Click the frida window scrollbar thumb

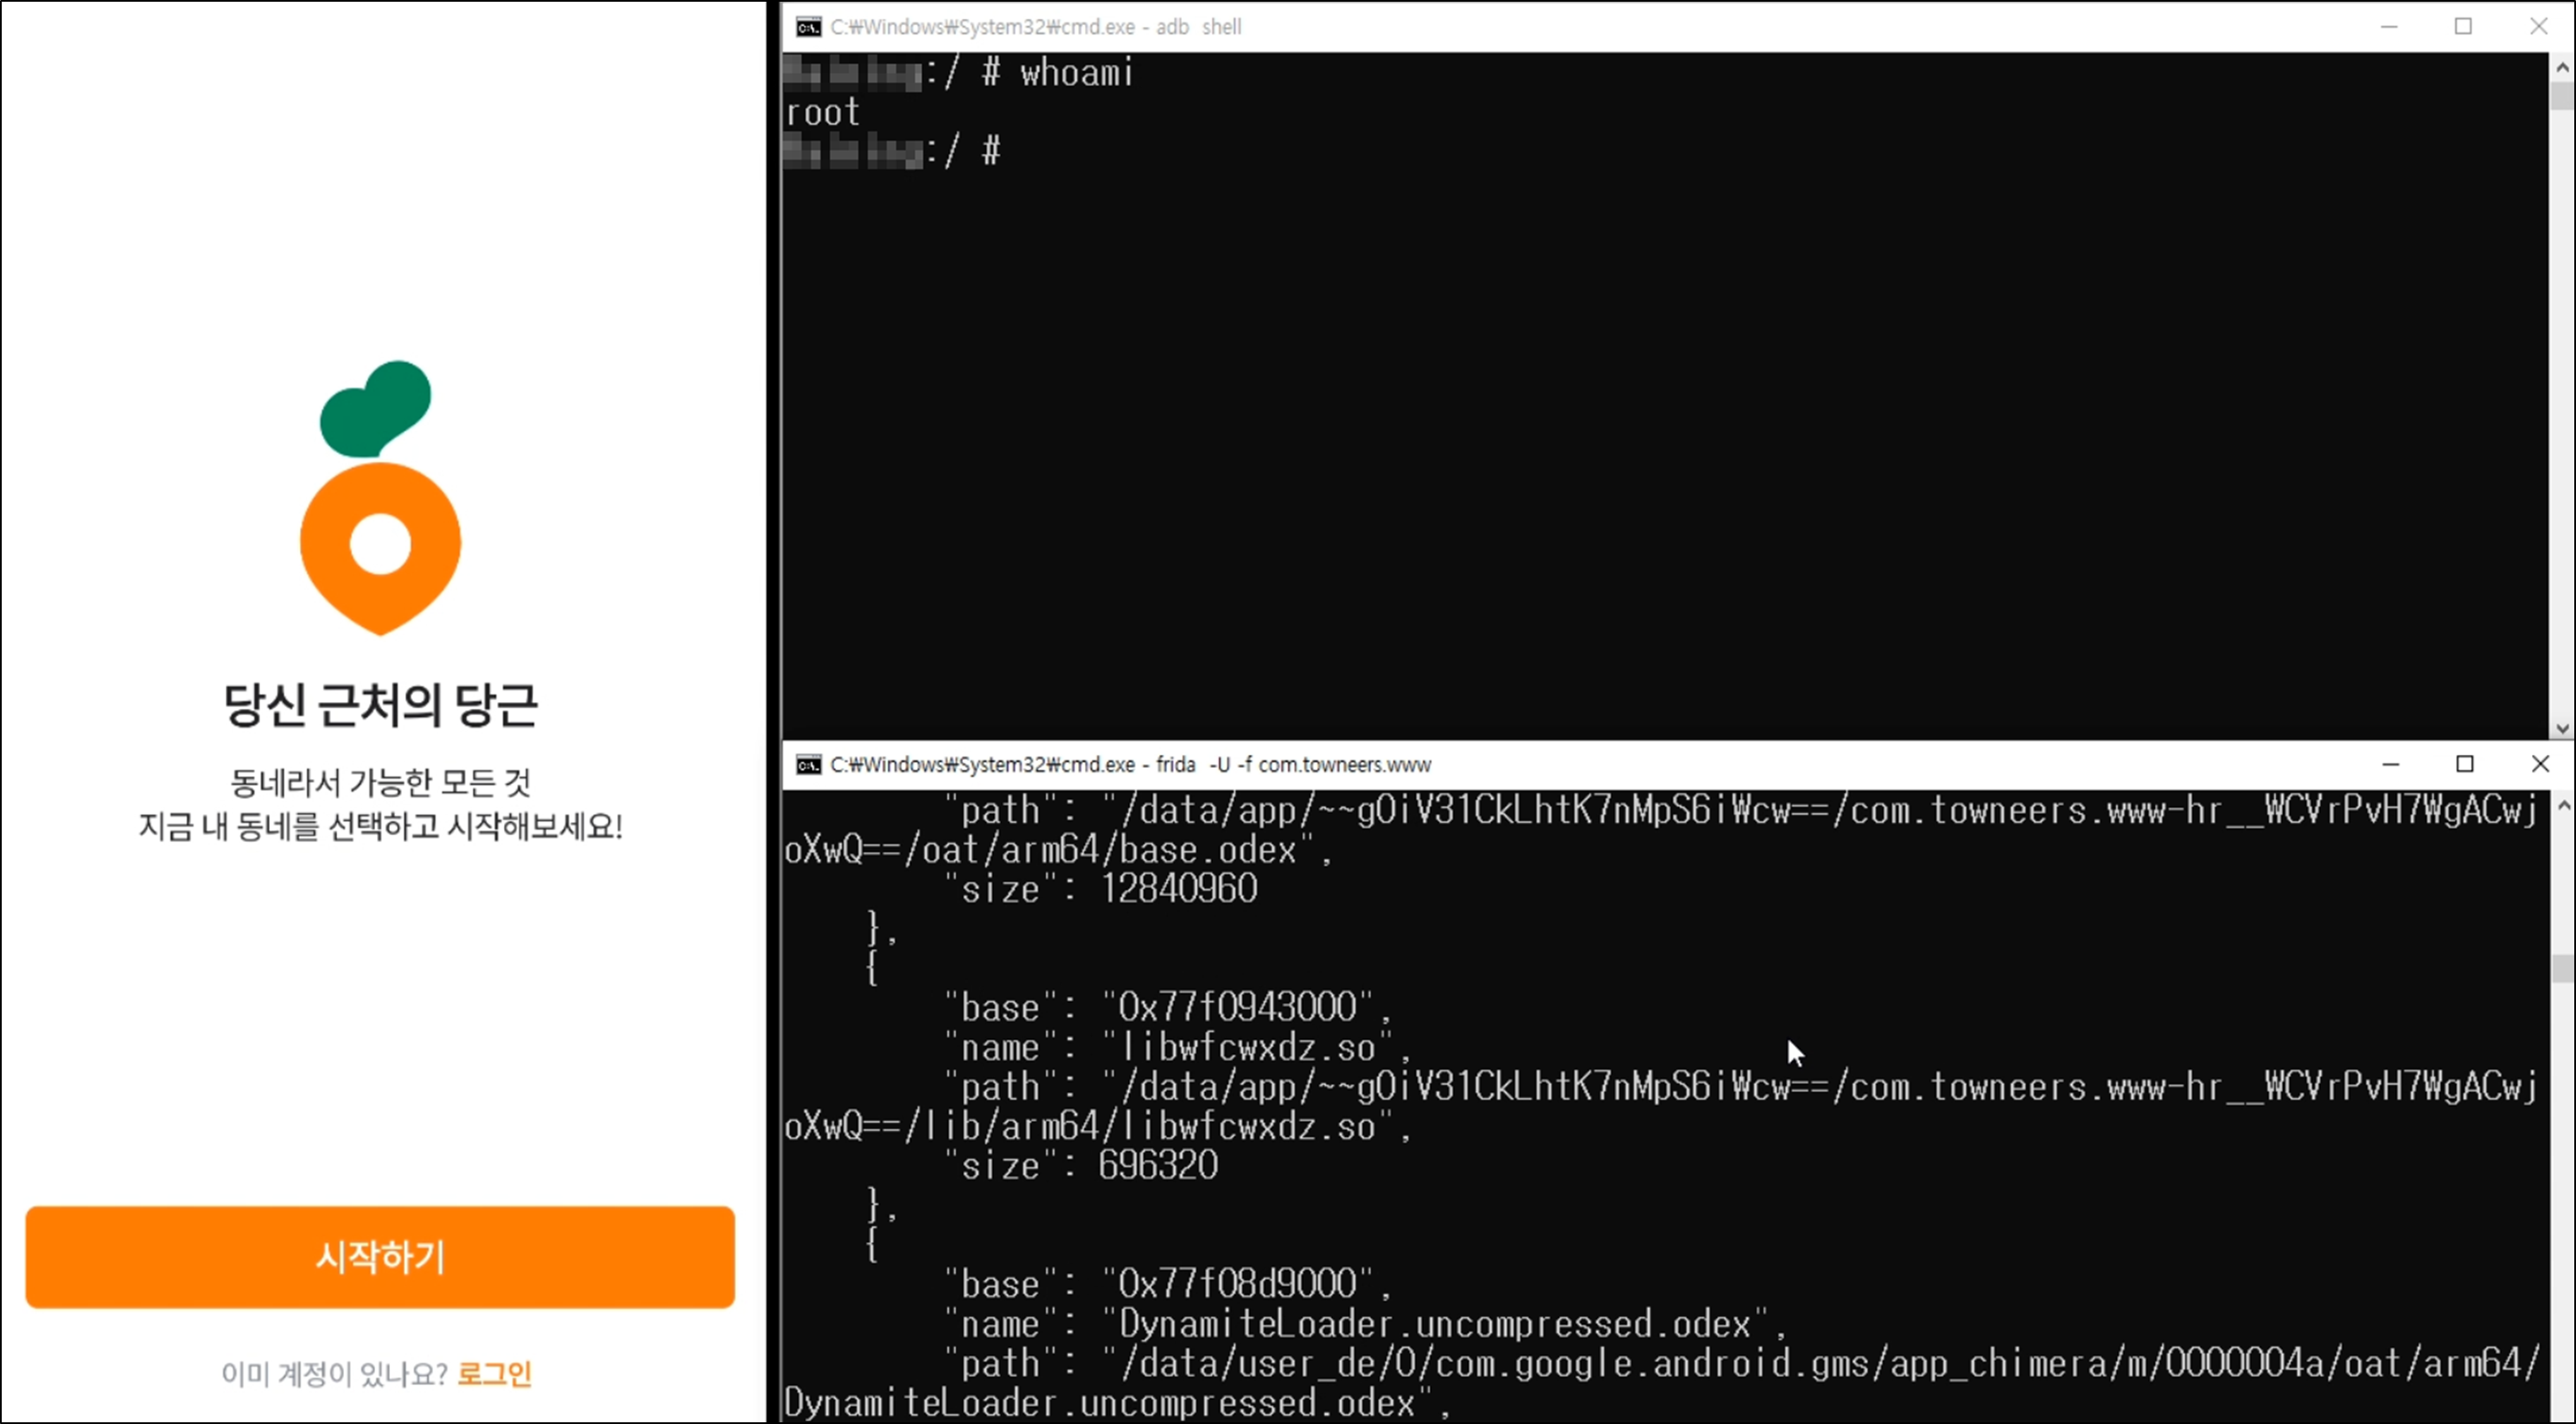(x=2562, y=968)
